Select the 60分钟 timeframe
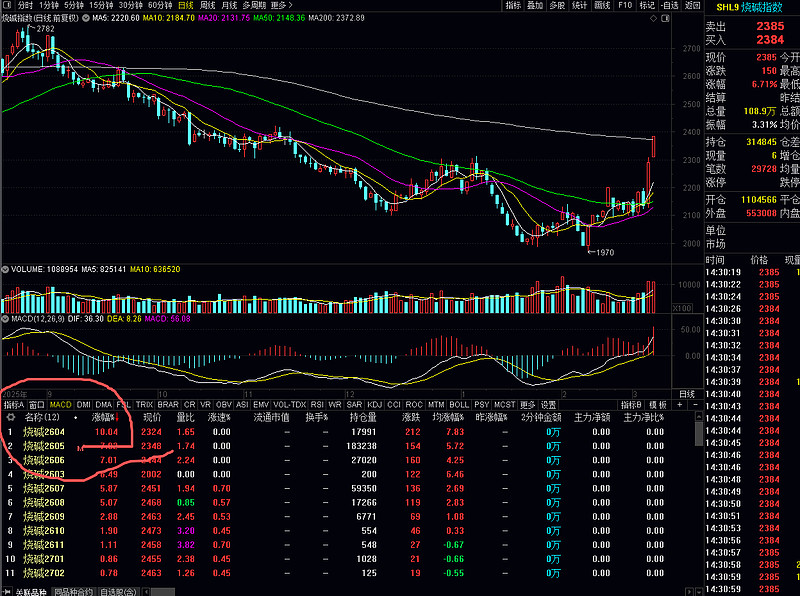 tap(160, 5)
